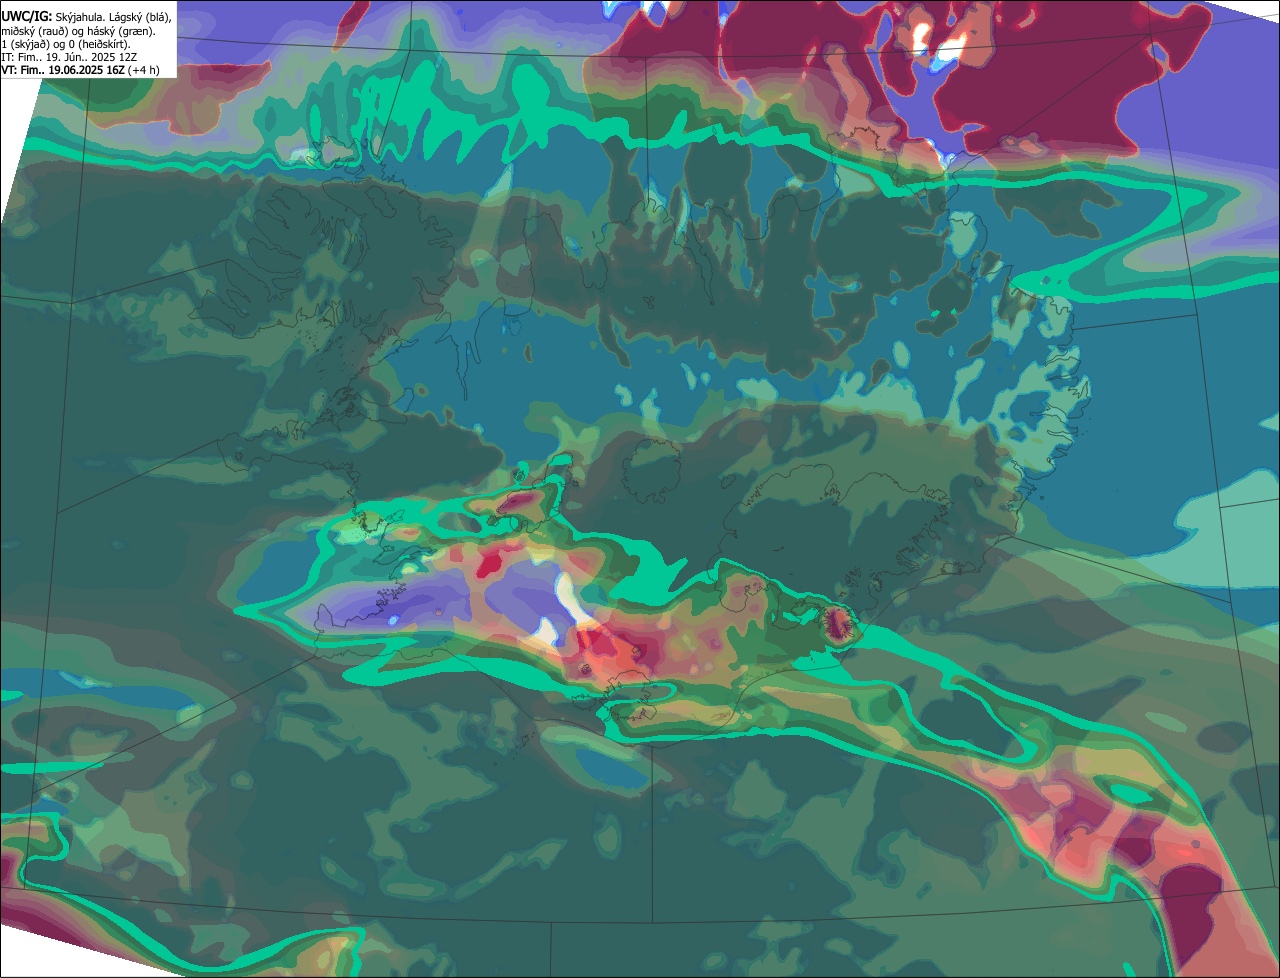Click the 'Skýjahula. Lágský (blá),' legend line

coord(113,18)
